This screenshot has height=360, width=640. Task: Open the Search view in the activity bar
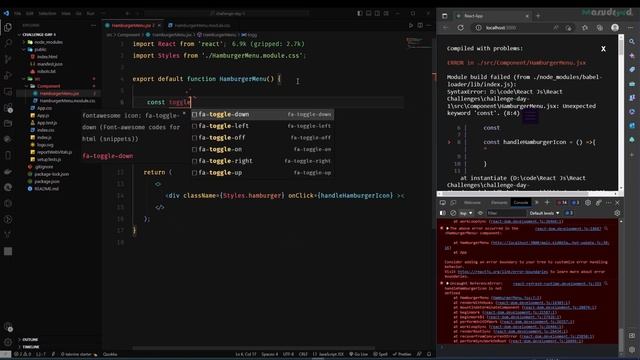pyautogui.click(x=8, y=42)
